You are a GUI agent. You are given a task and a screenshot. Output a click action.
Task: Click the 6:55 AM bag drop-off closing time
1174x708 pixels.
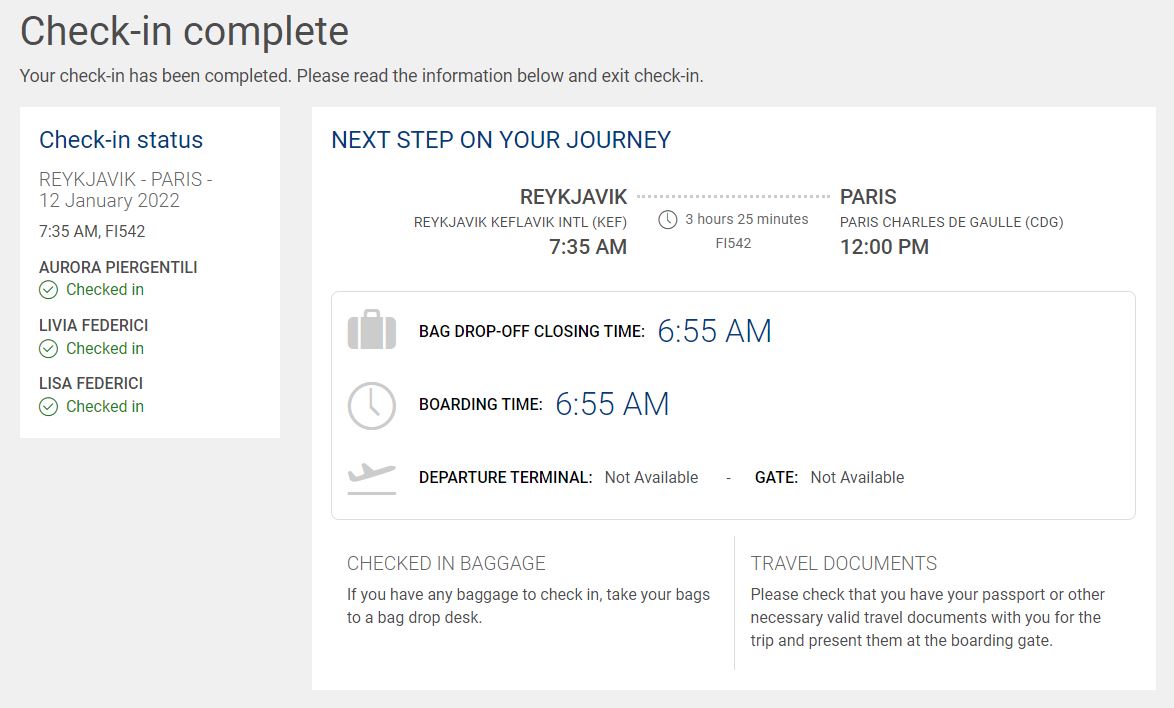point(714,331)
